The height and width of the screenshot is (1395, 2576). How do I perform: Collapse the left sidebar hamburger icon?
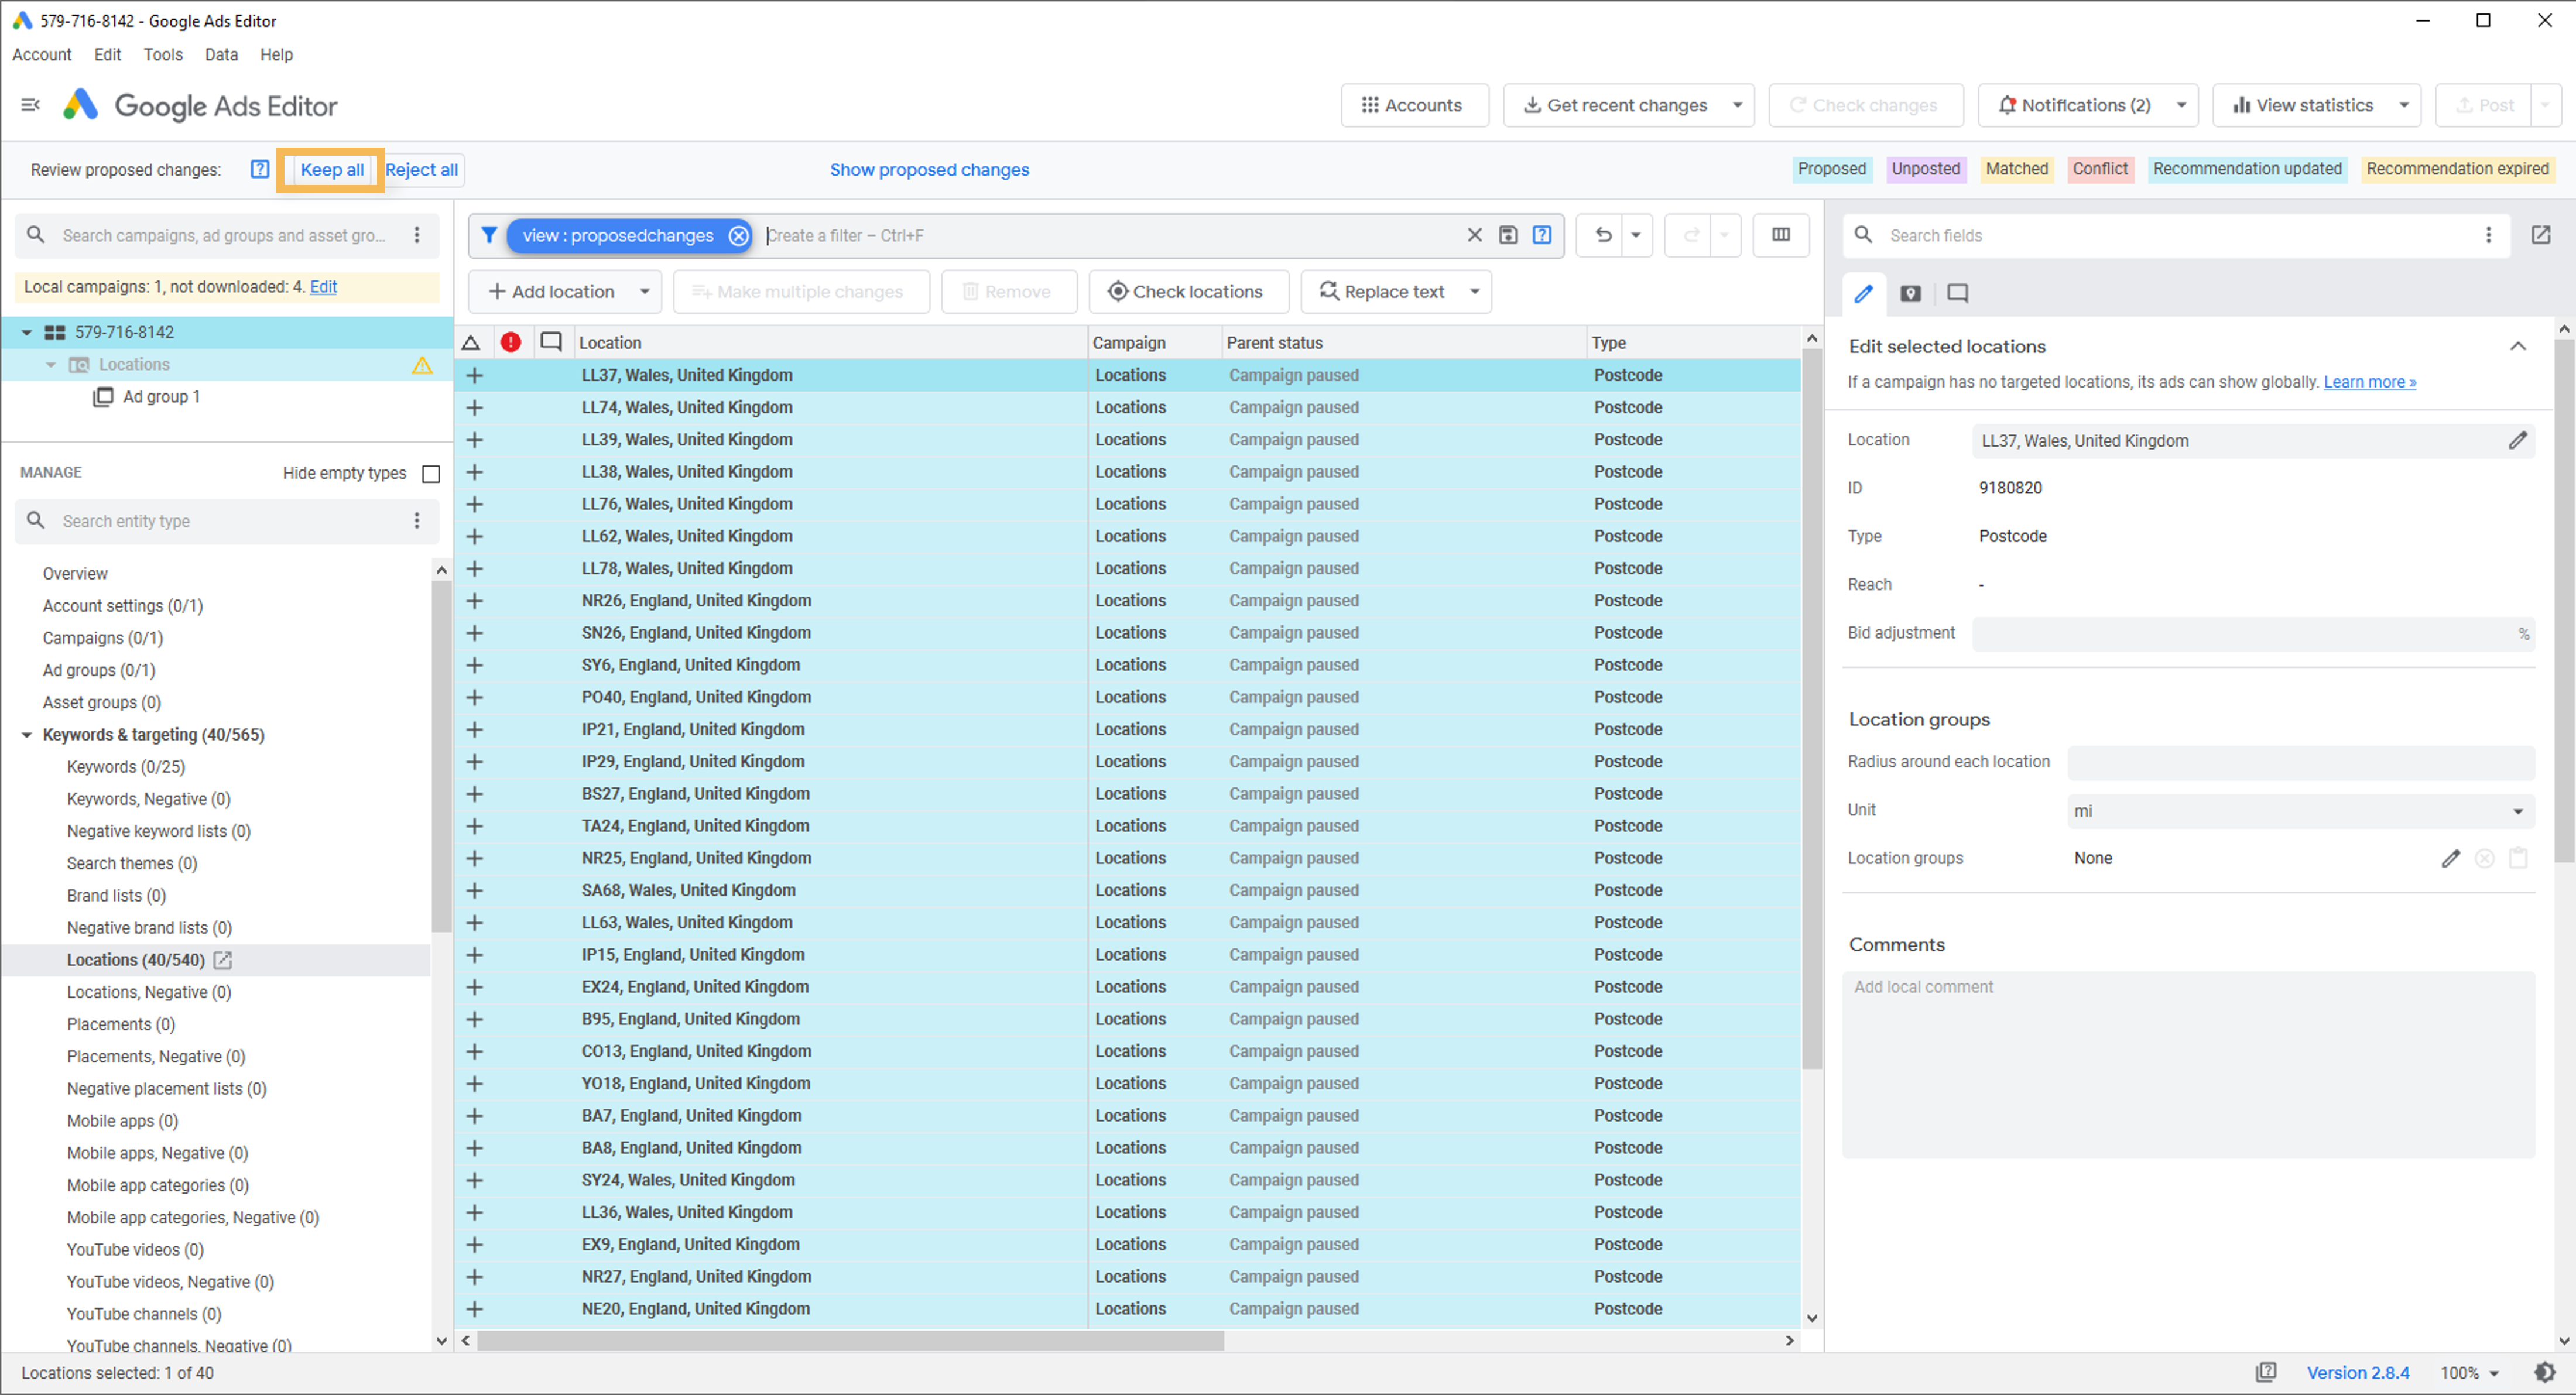pyautogui.click(x=31, y=105)
